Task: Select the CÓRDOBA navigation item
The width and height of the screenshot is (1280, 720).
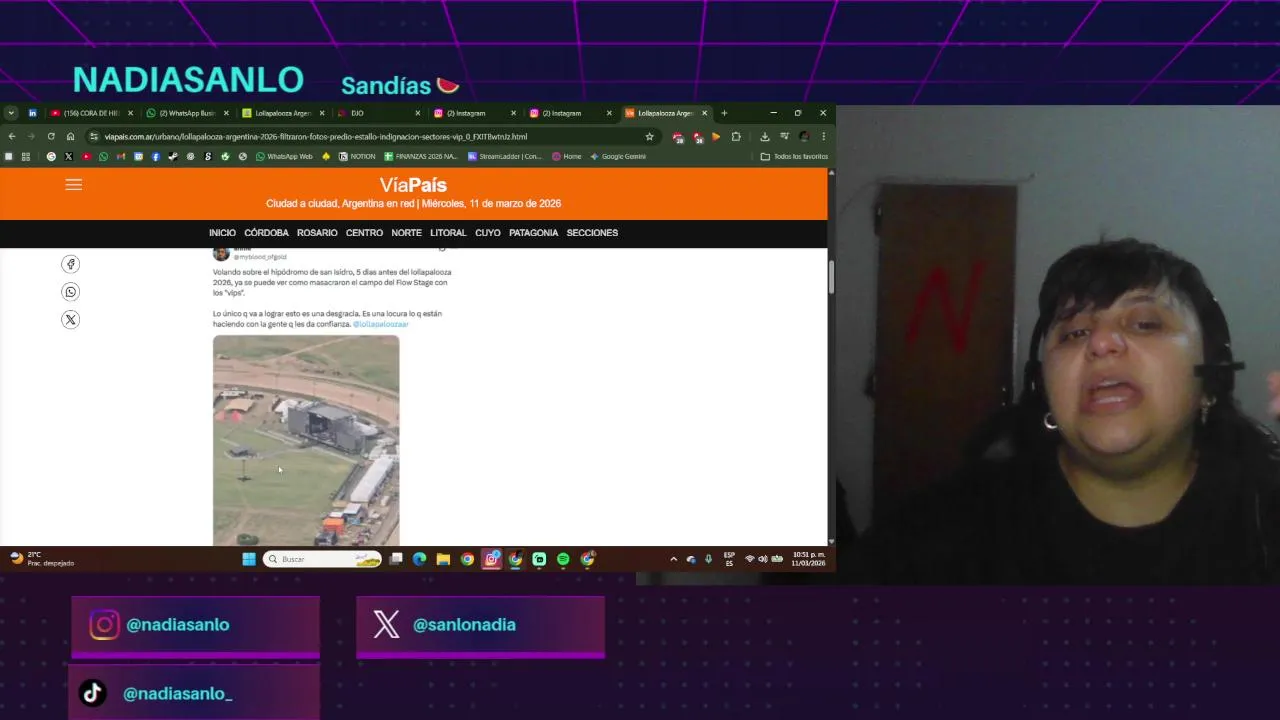Action: pos(266,233)
